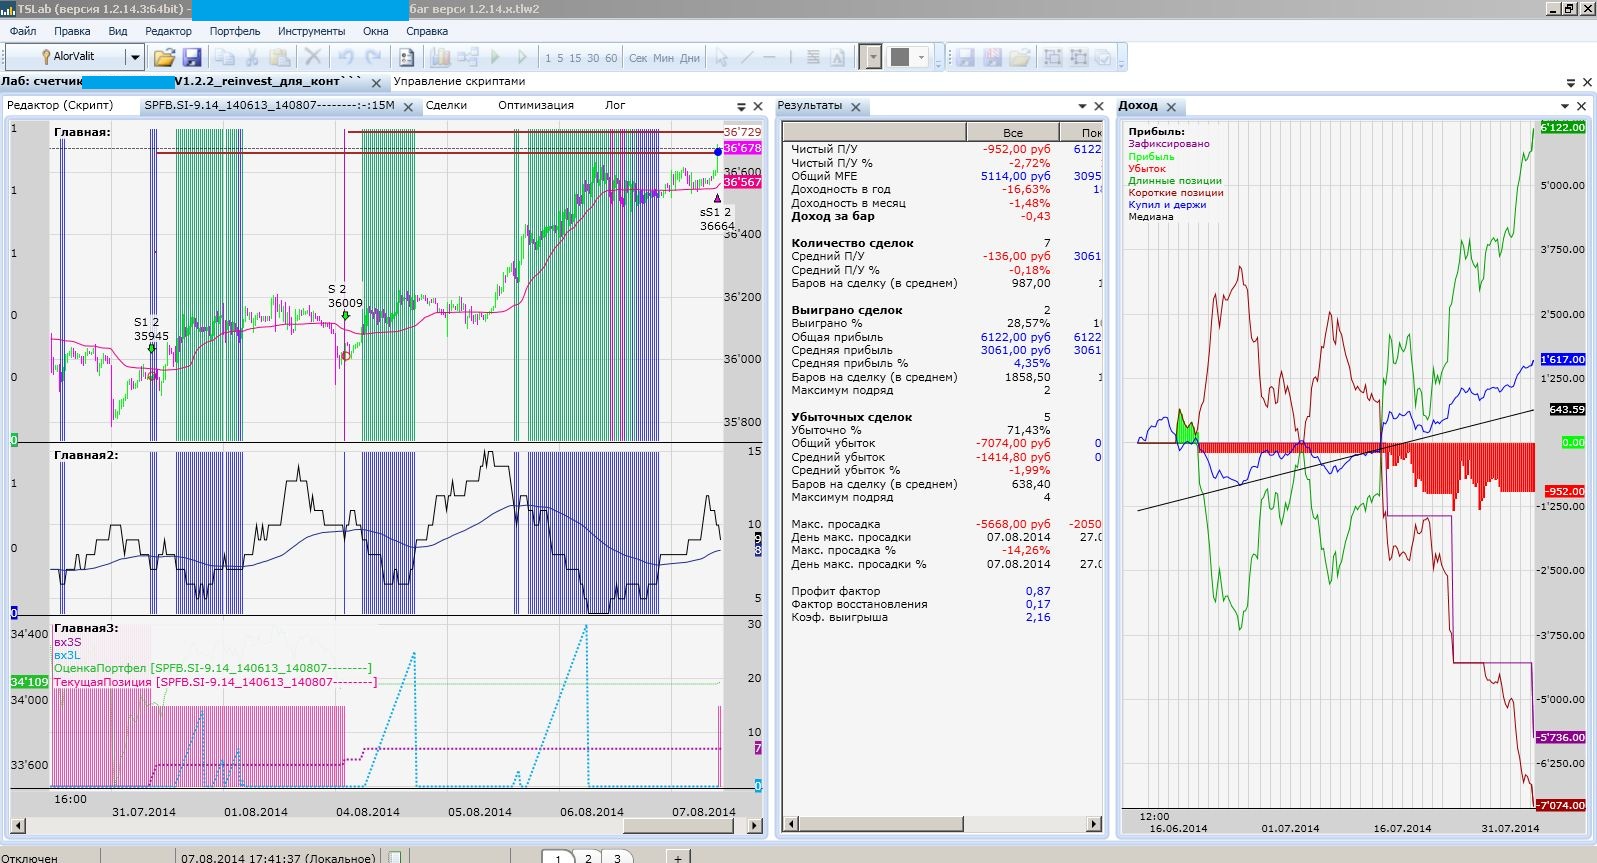This screenshot has height=863, width=1597.
Task: Click the gray color swatch in toolbar
Action: coord(900,57)
